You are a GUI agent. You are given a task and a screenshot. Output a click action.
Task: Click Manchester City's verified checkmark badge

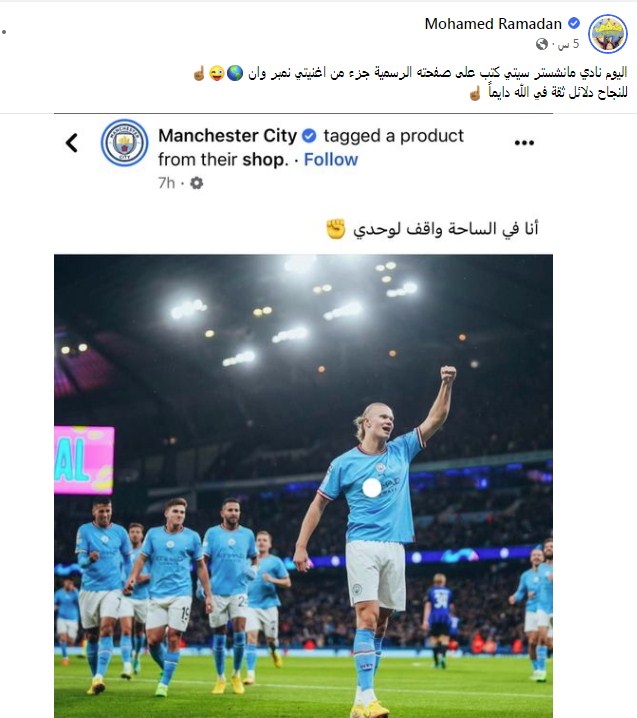coord(310,136)
